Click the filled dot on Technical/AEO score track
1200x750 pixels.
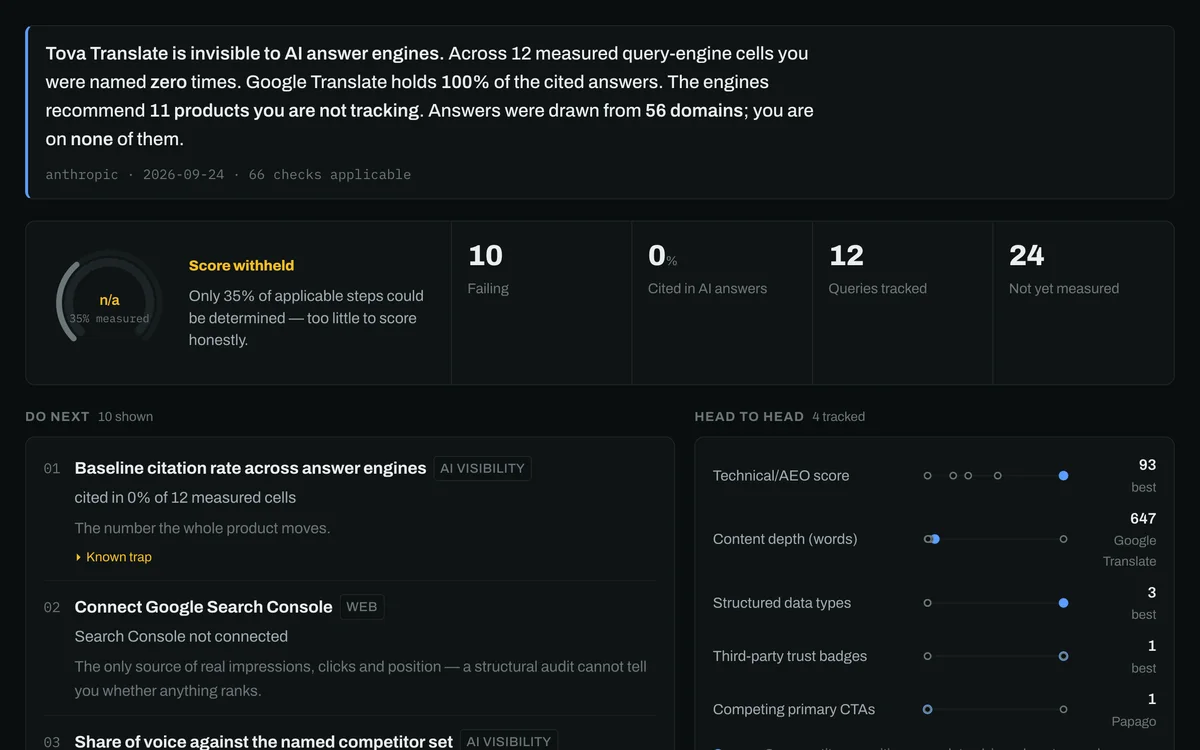[x=1063, y=476]
